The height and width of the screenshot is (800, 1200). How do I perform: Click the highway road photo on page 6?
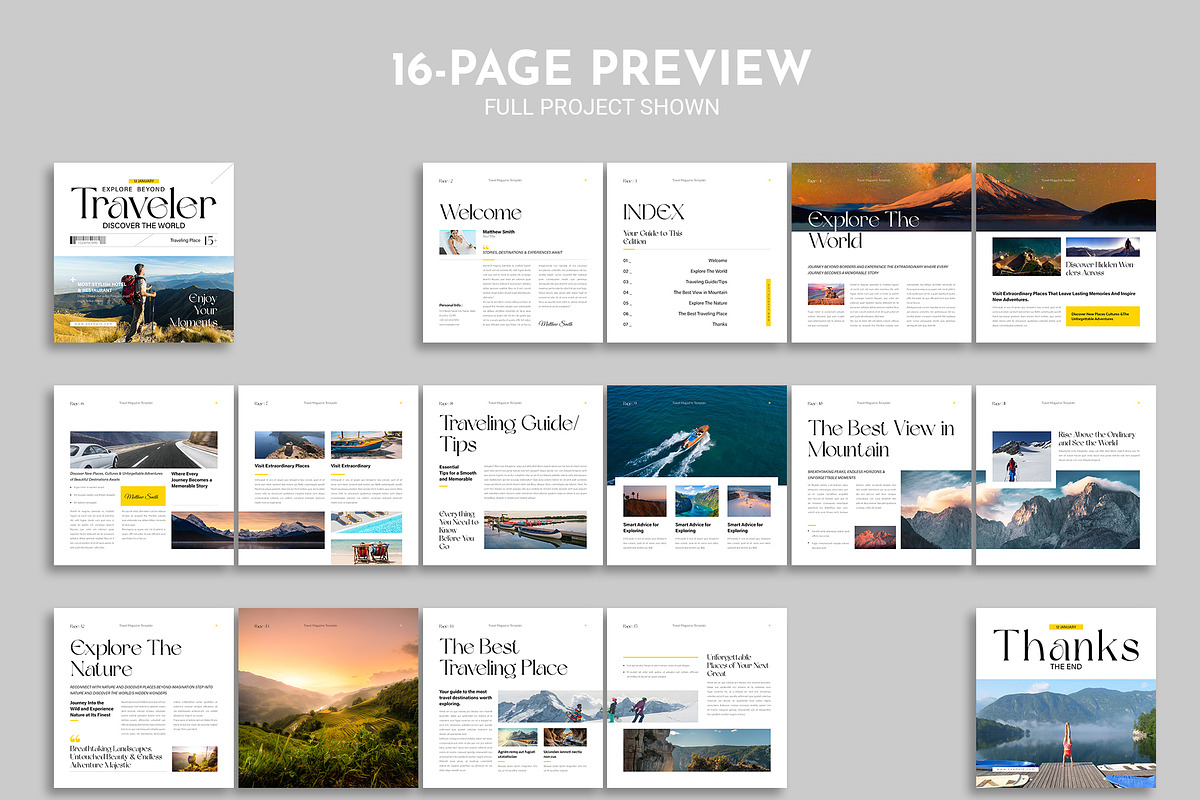tap(143, 450)
